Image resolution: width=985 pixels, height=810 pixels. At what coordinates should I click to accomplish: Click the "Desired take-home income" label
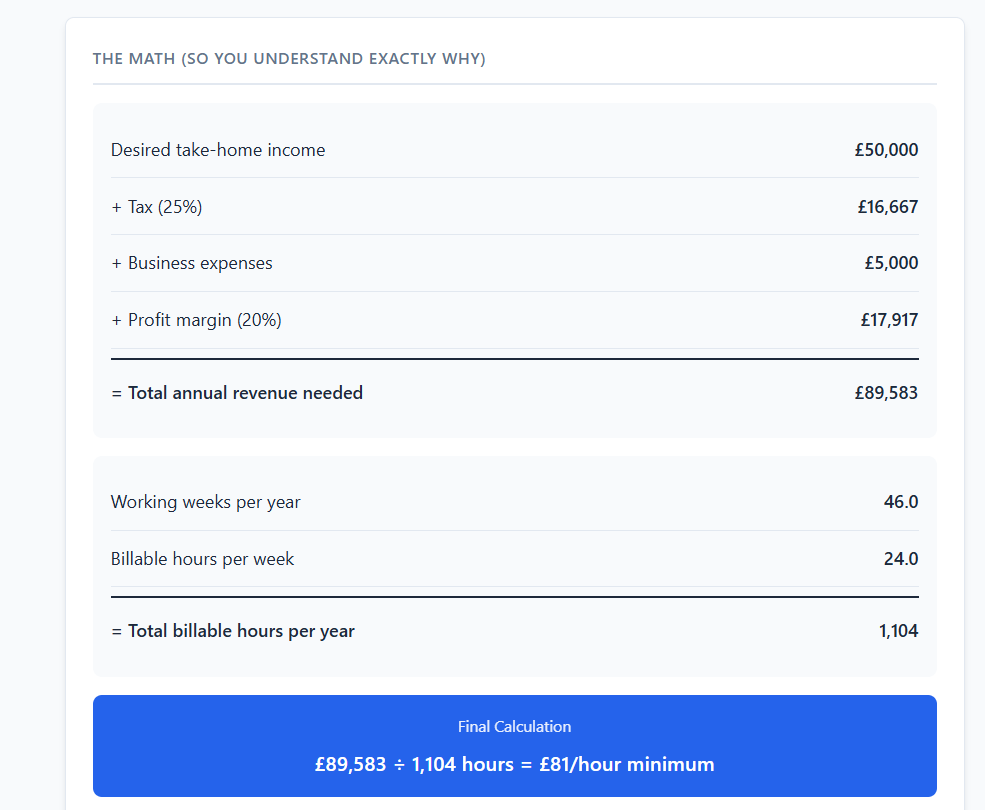point(218,150)
